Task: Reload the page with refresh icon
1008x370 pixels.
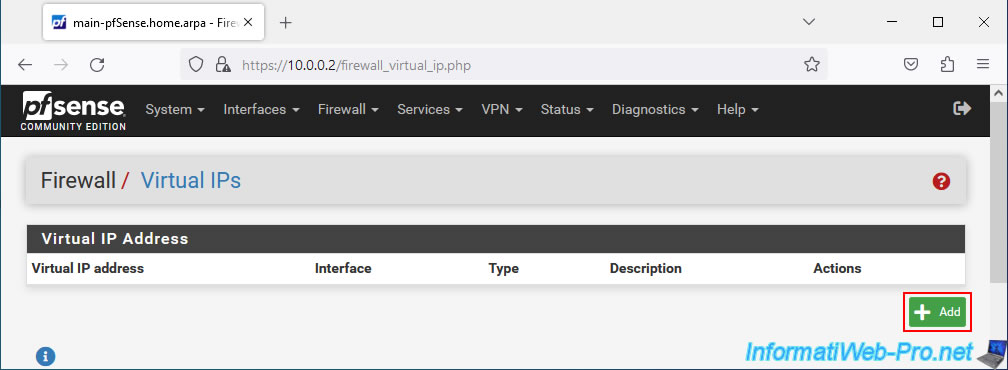Action: tap(97, 64)
